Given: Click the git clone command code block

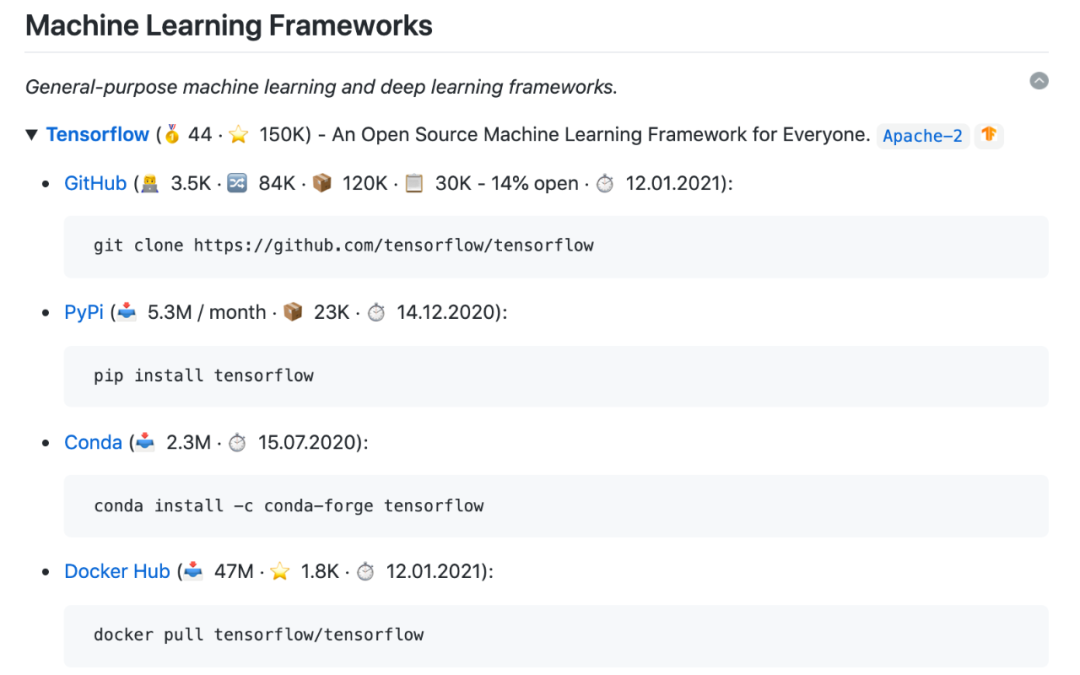Looking at the screenshot, I should [557, 247].
